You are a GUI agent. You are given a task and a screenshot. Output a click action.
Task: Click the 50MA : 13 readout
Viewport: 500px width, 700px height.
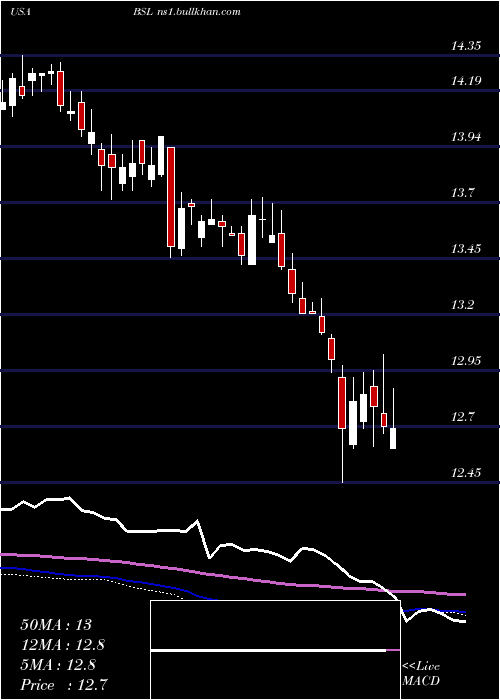coord(56,625)
